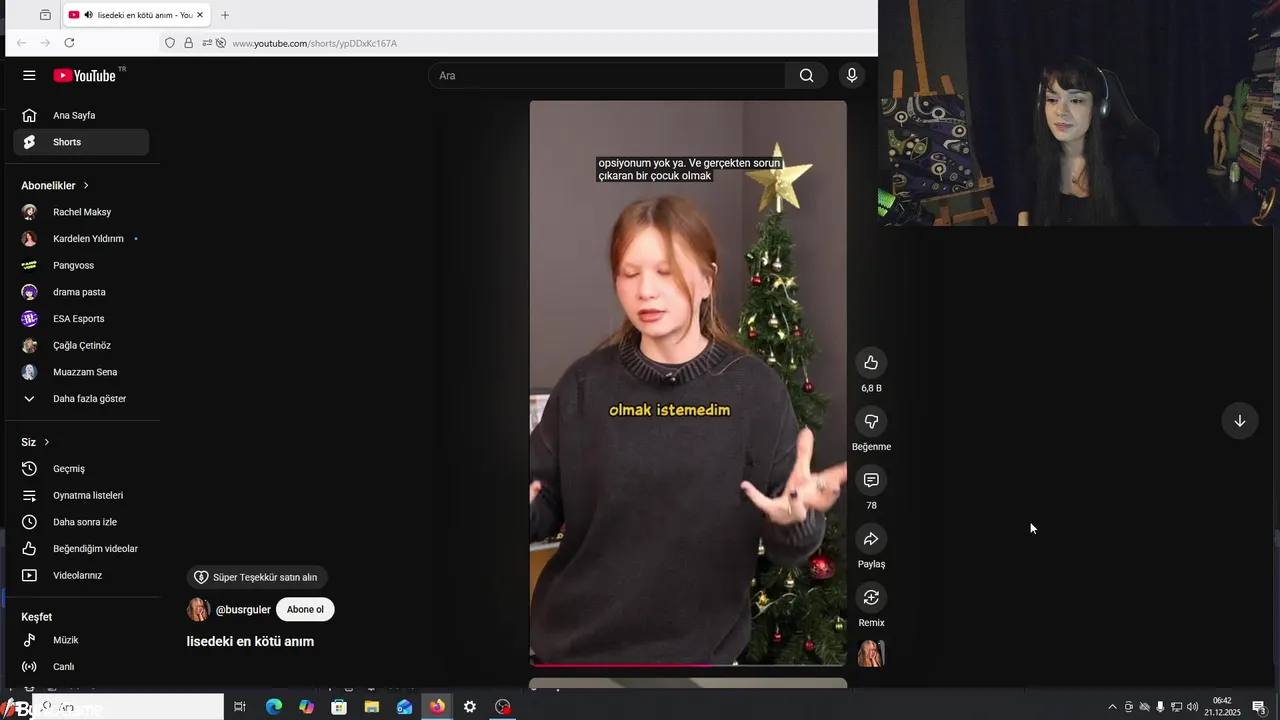This screenshot has height=720, width=1280.
Task: Open Kardelen Yıldırım channel
Action: point(81,239)
